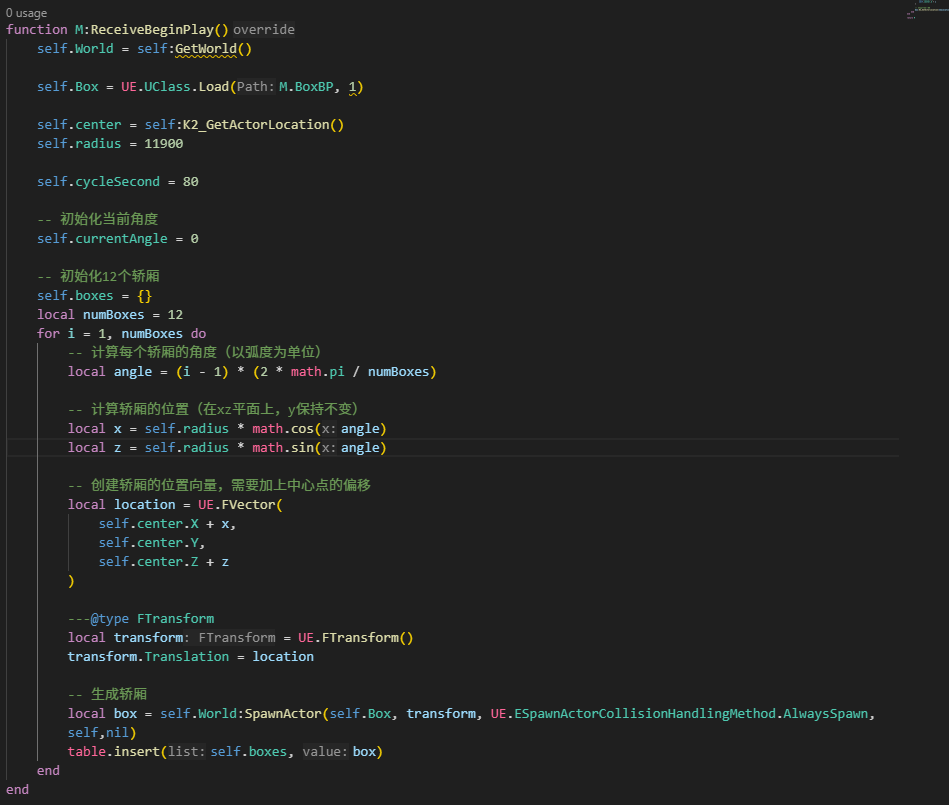Viewport: 949px width, 805px height.
Task: Click the SpawnActor method call
Action: tap(283, 714)
